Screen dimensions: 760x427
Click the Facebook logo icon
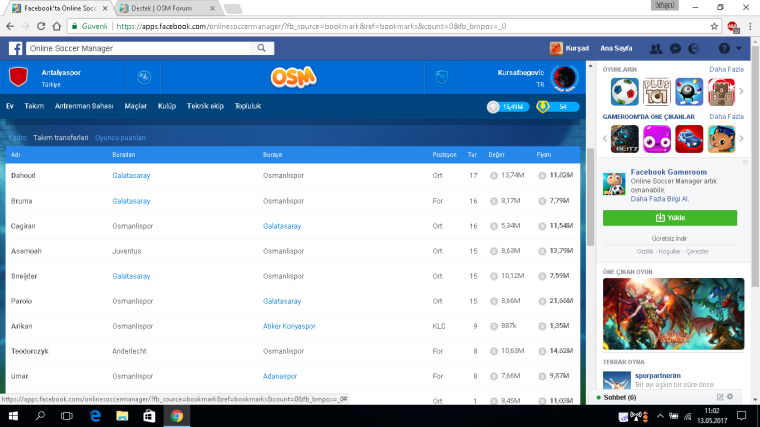16,48
